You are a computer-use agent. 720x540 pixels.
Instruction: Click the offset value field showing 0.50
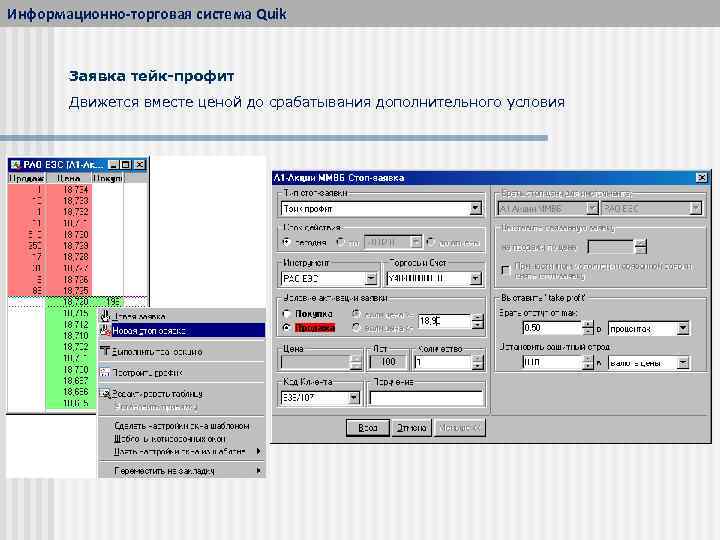point(552,328)
